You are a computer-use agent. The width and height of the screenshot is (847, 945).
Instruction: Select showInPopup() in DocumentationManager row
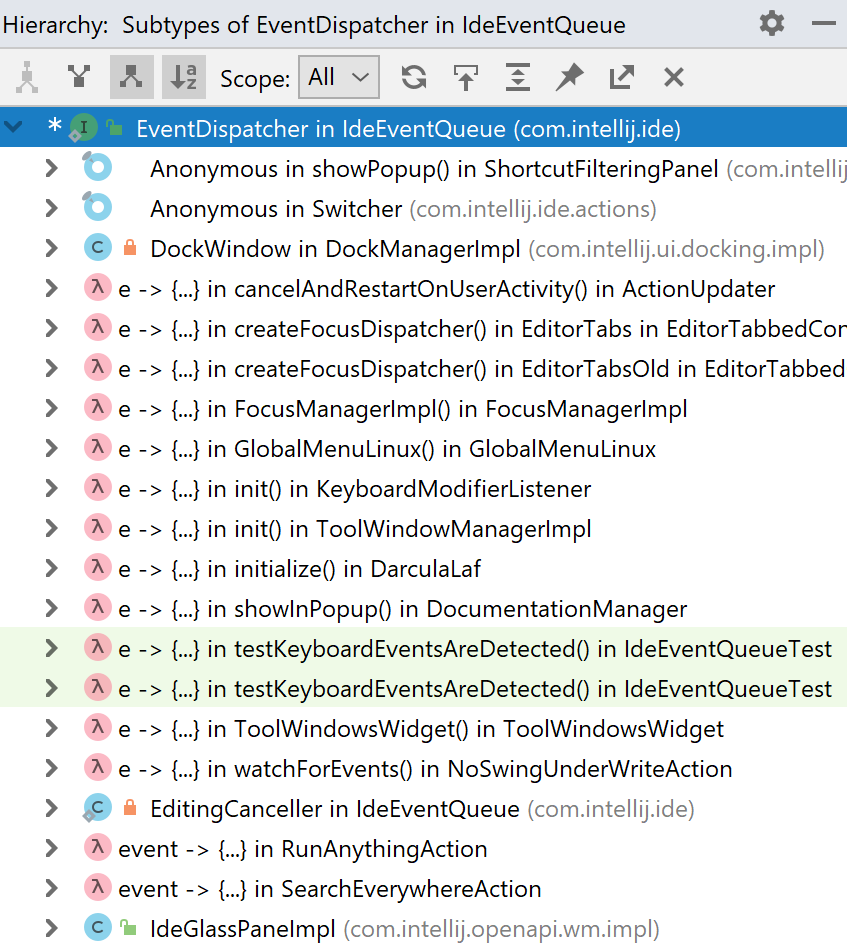423,608
